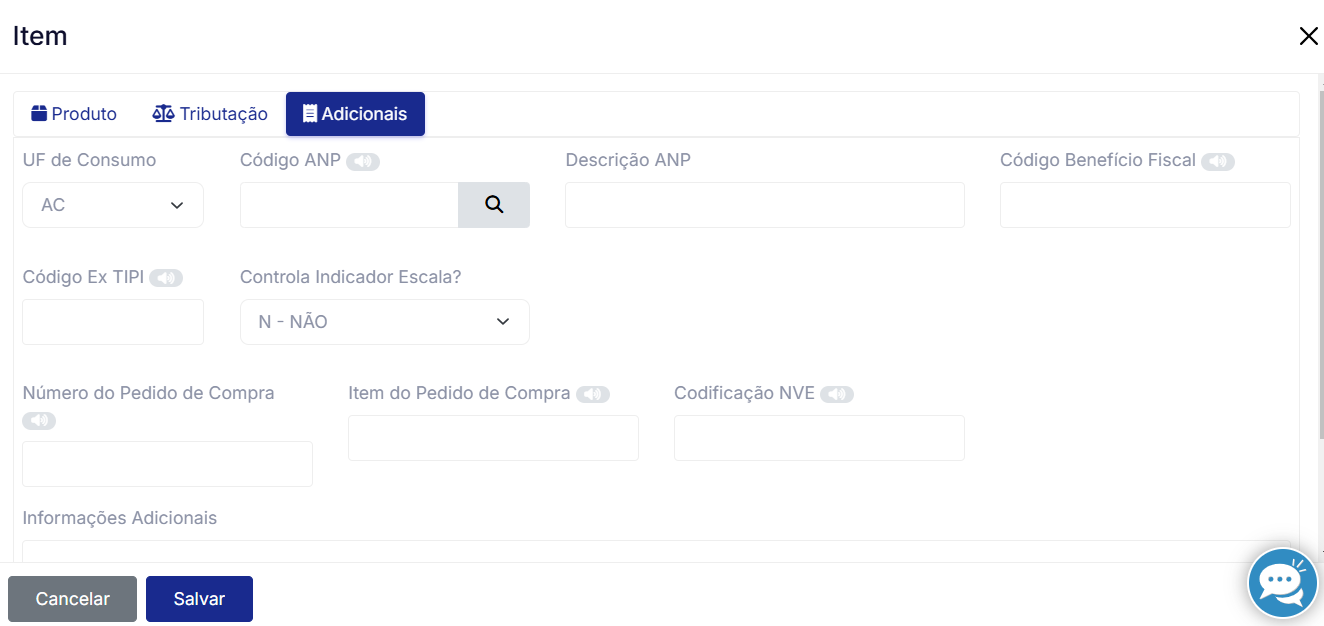Click the speaker badge under Número do Pedido de Compra
This screenshot has height=626, width=1324.
pyautogui.click(x=39, y=421)
